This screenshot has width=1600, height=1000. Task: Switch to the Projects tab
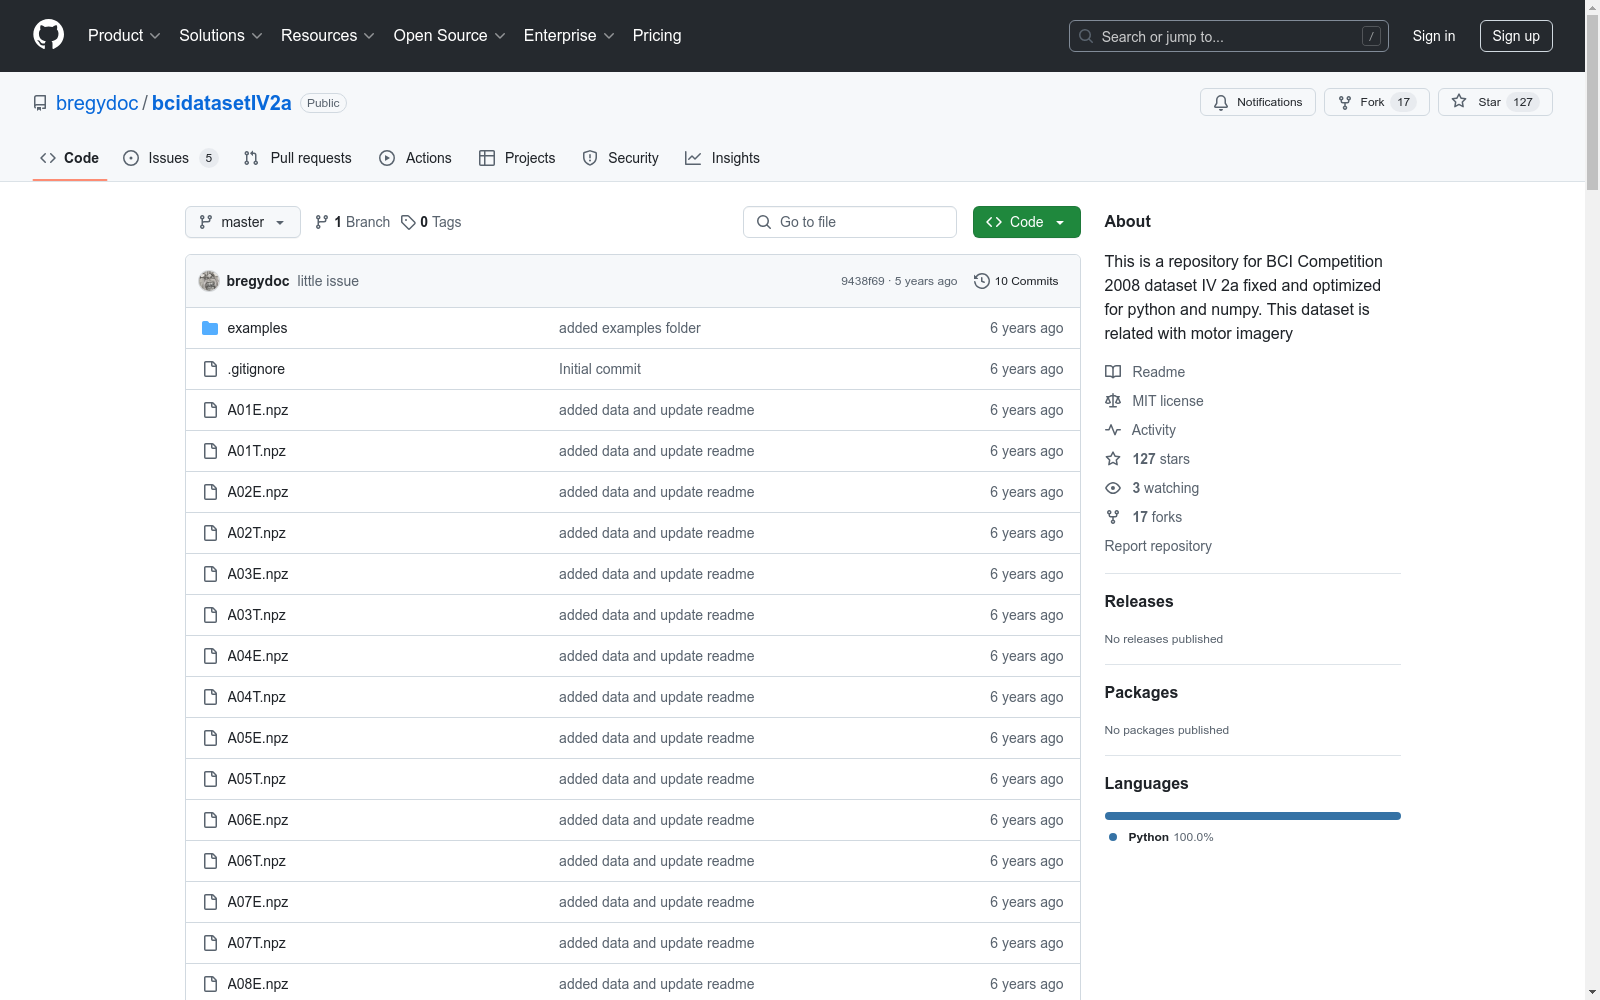[517, 158]
